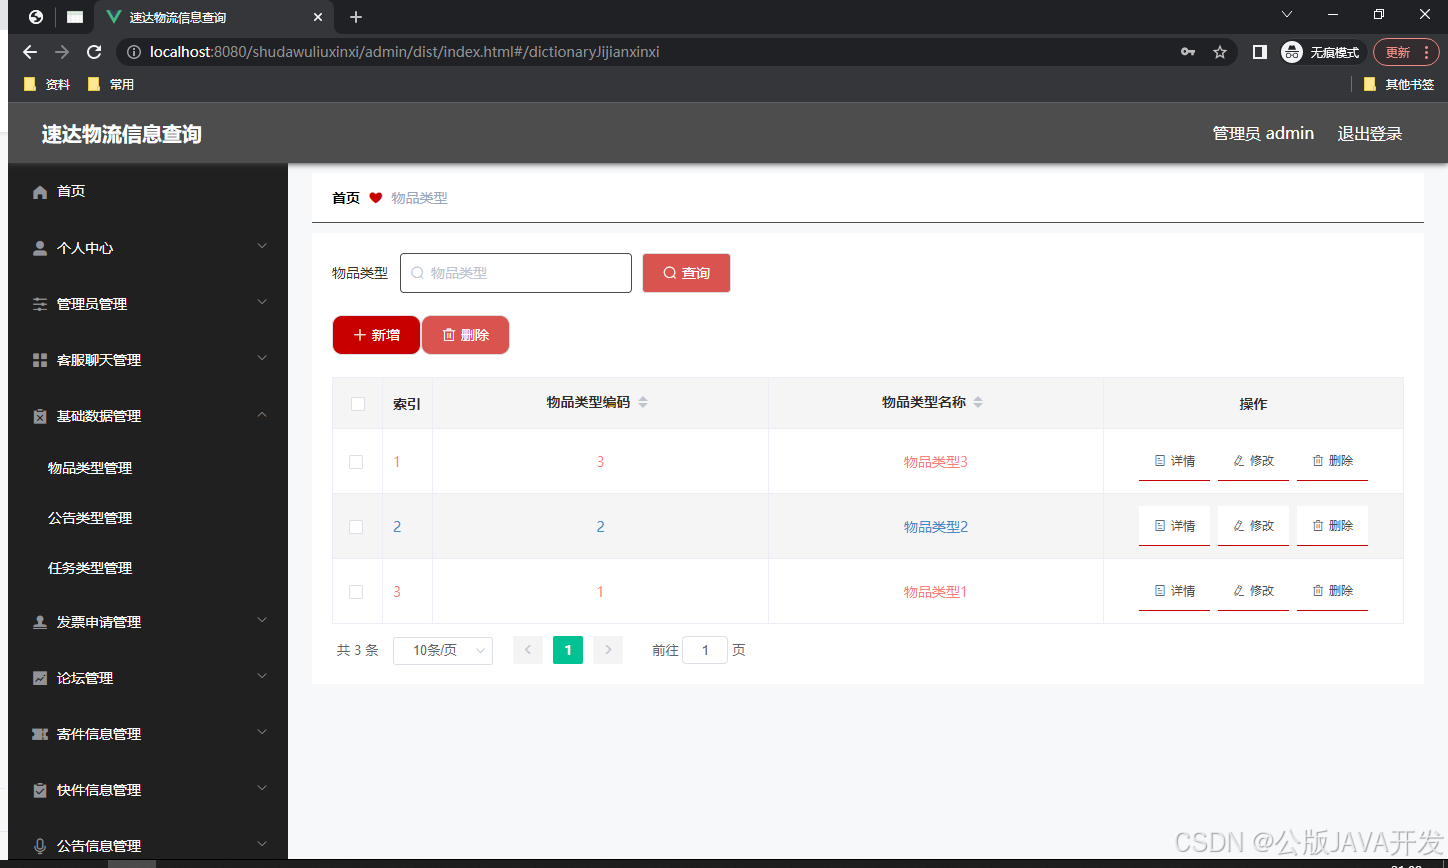Check the checkbox for row 物品类型3
Screen dimensions: 1448x868
coord(356,462)
